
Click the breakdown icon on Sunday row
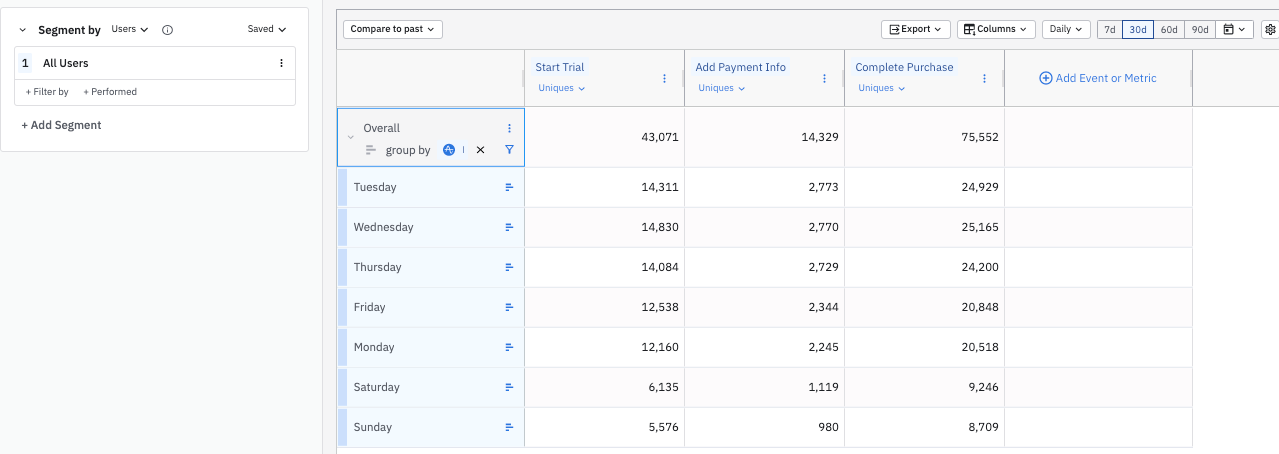pyautogui.click(x=509, y=427)
